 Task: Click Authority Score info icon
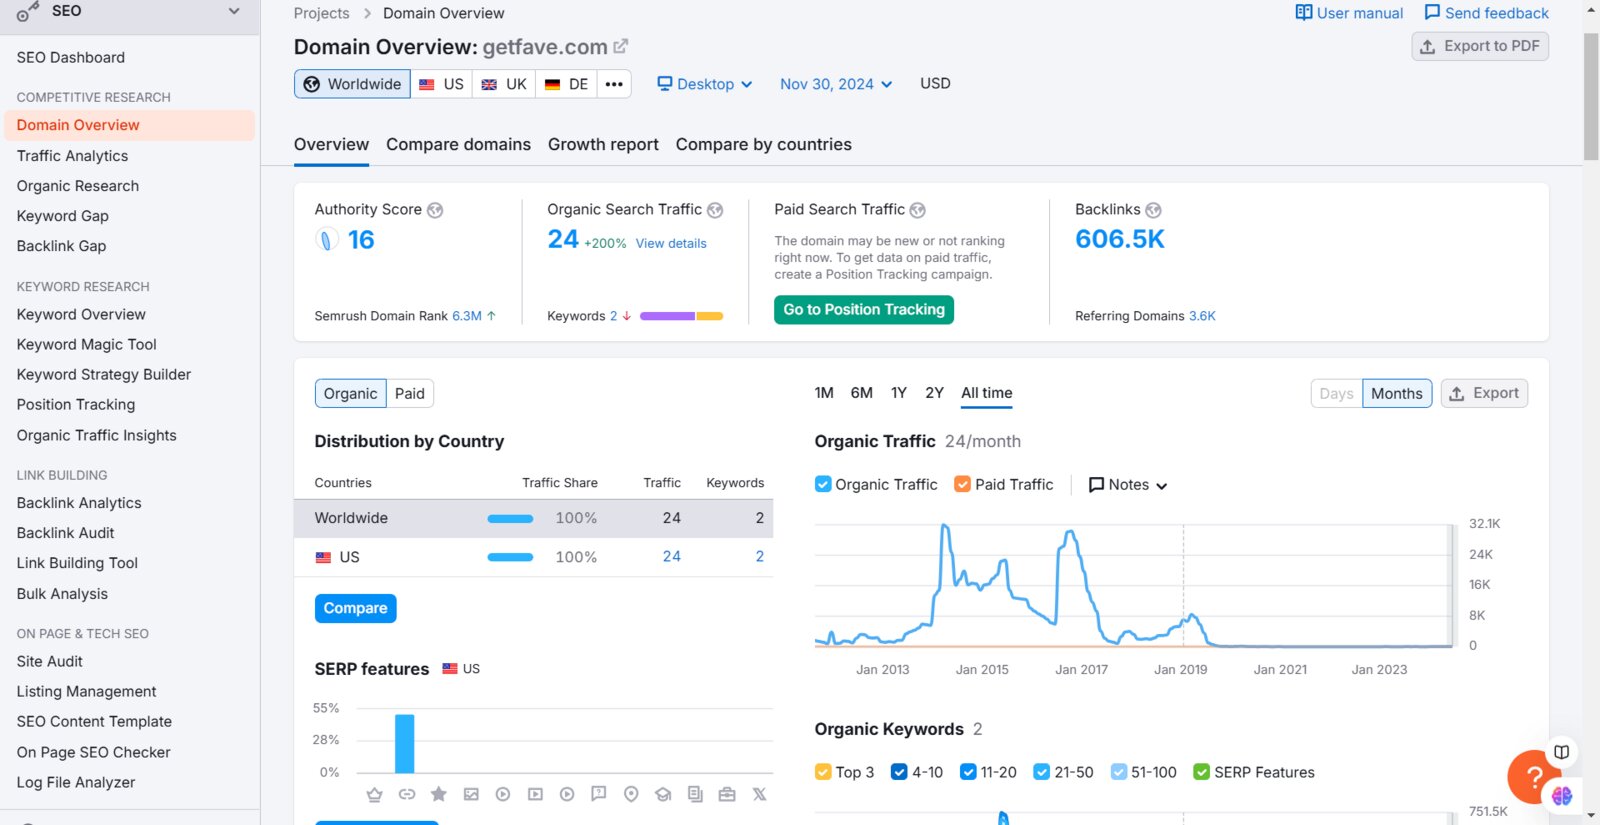[435, 210]
